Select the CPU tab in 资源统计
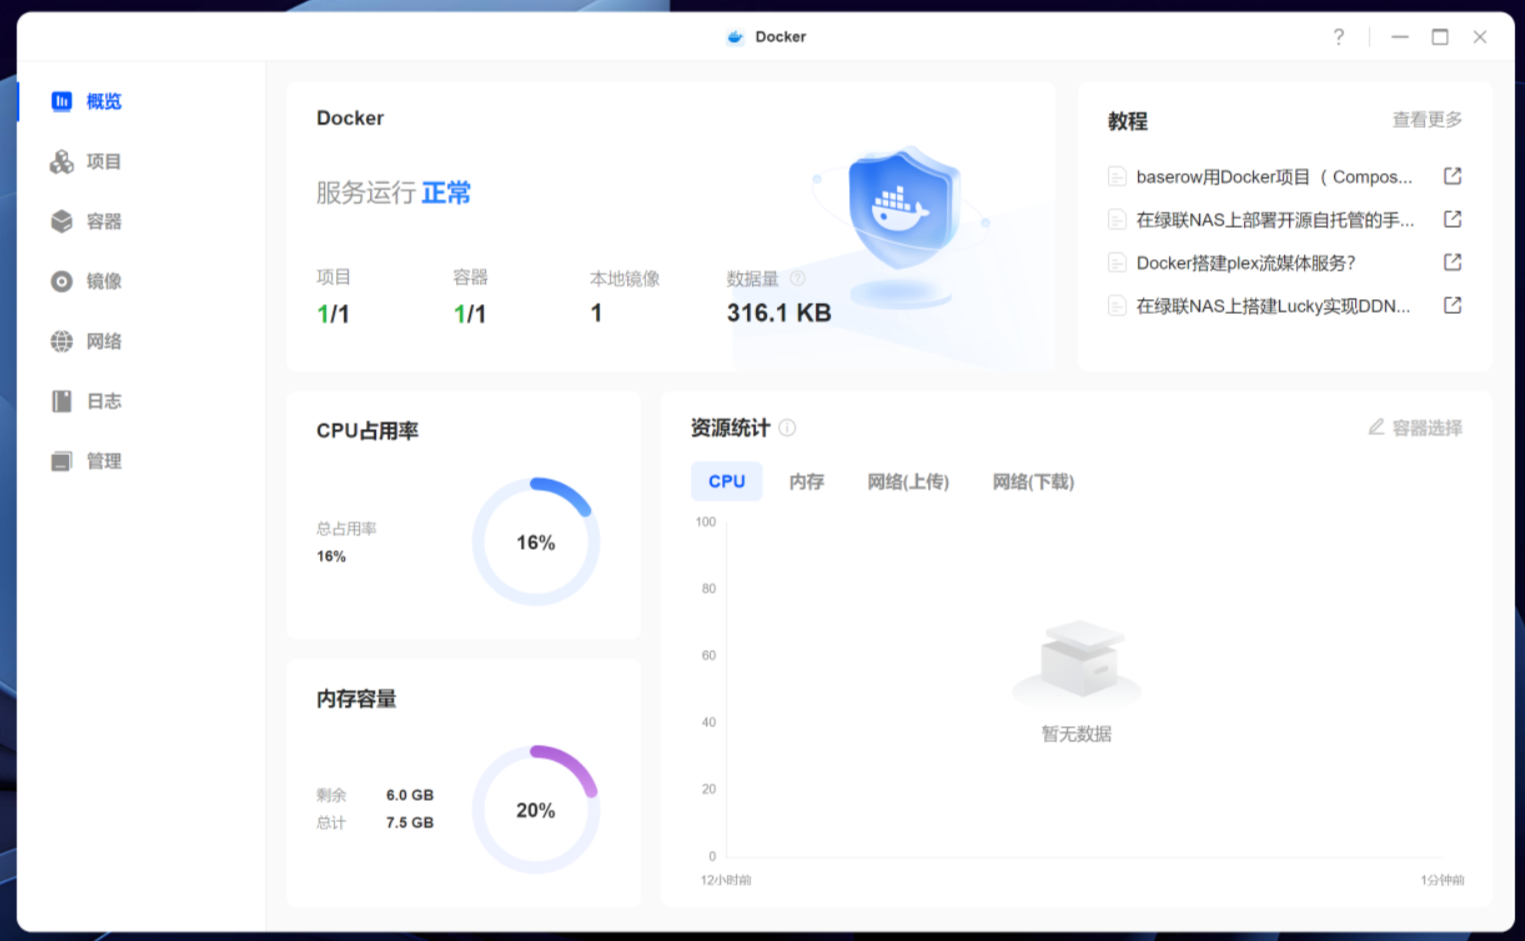The height and width of the screenshot is (941, 1525). (x=727, y=481)
